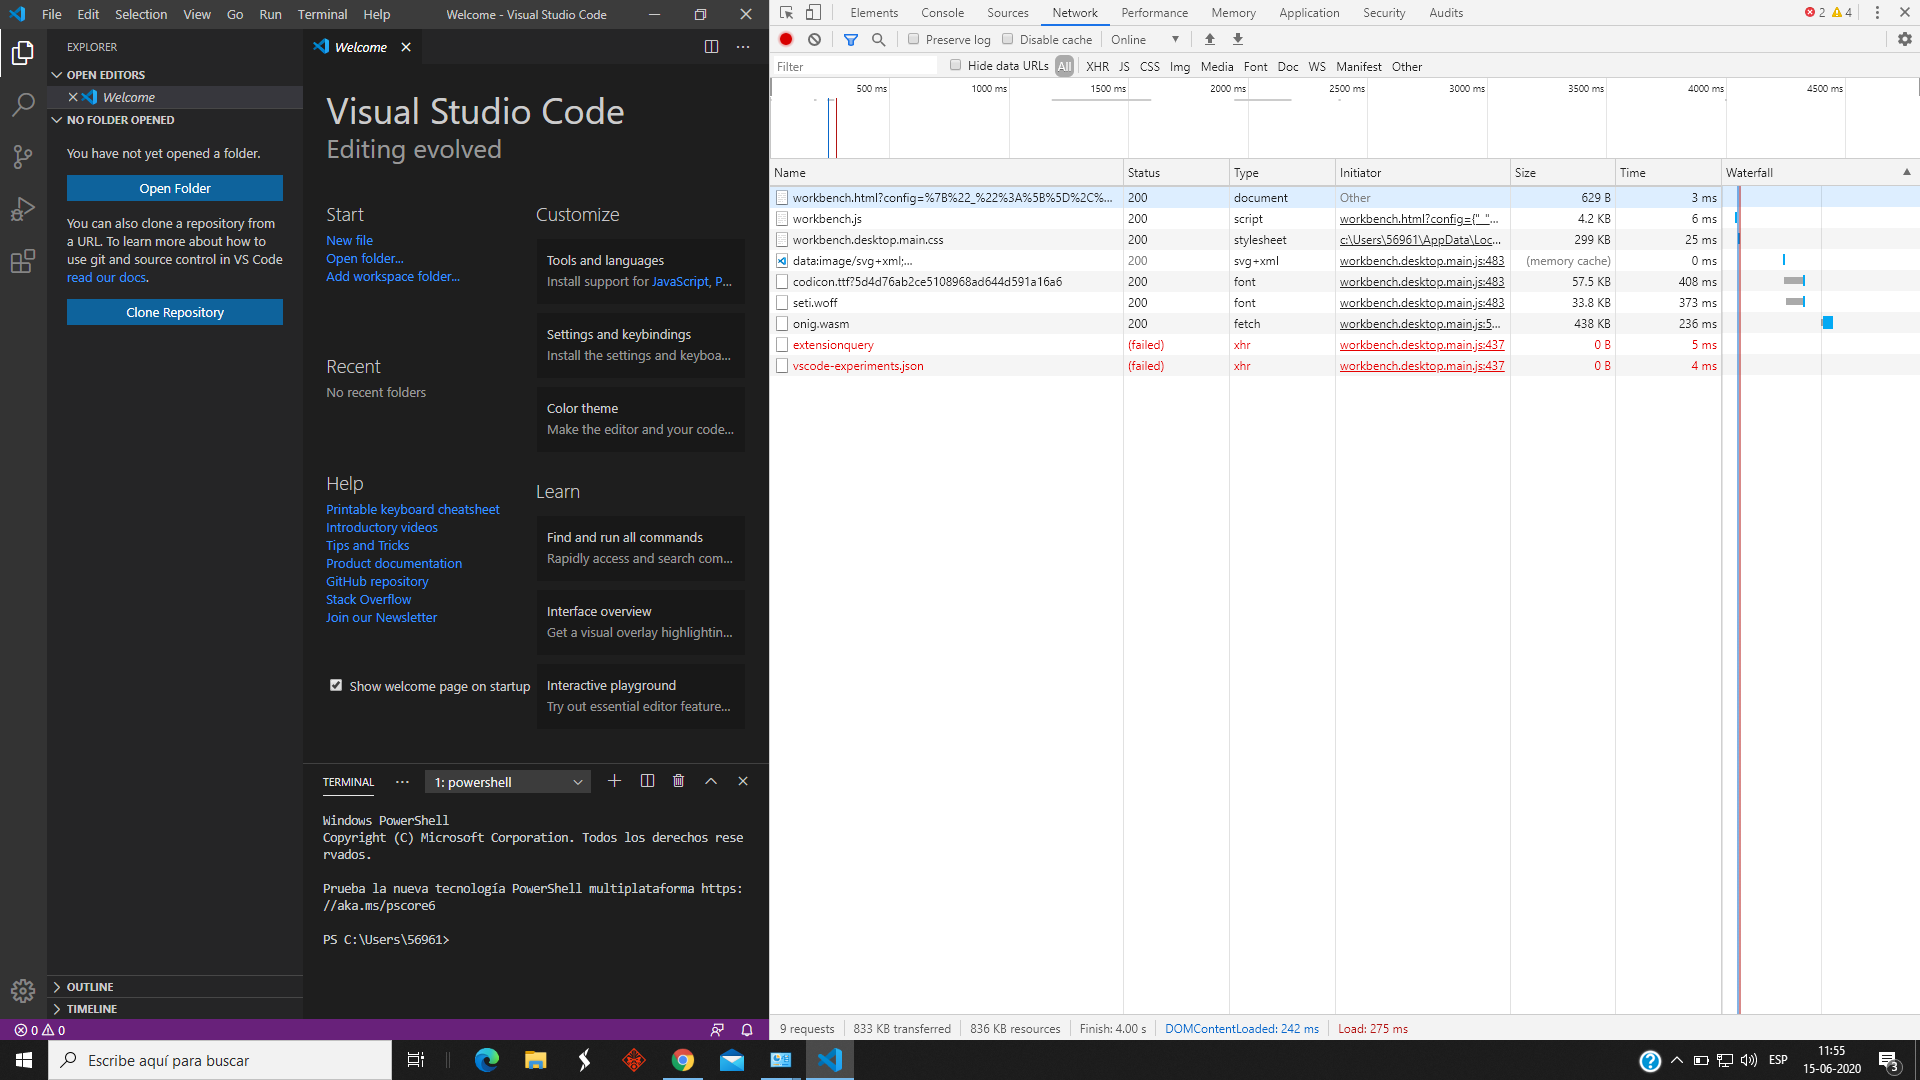
Task: Clear the network log in DevTools
Action: 815,39
